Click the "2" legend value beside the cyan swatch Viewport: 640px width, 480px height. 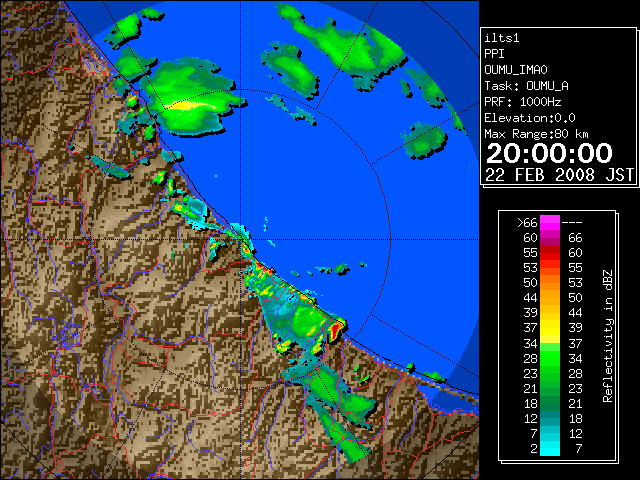(534, 449)
